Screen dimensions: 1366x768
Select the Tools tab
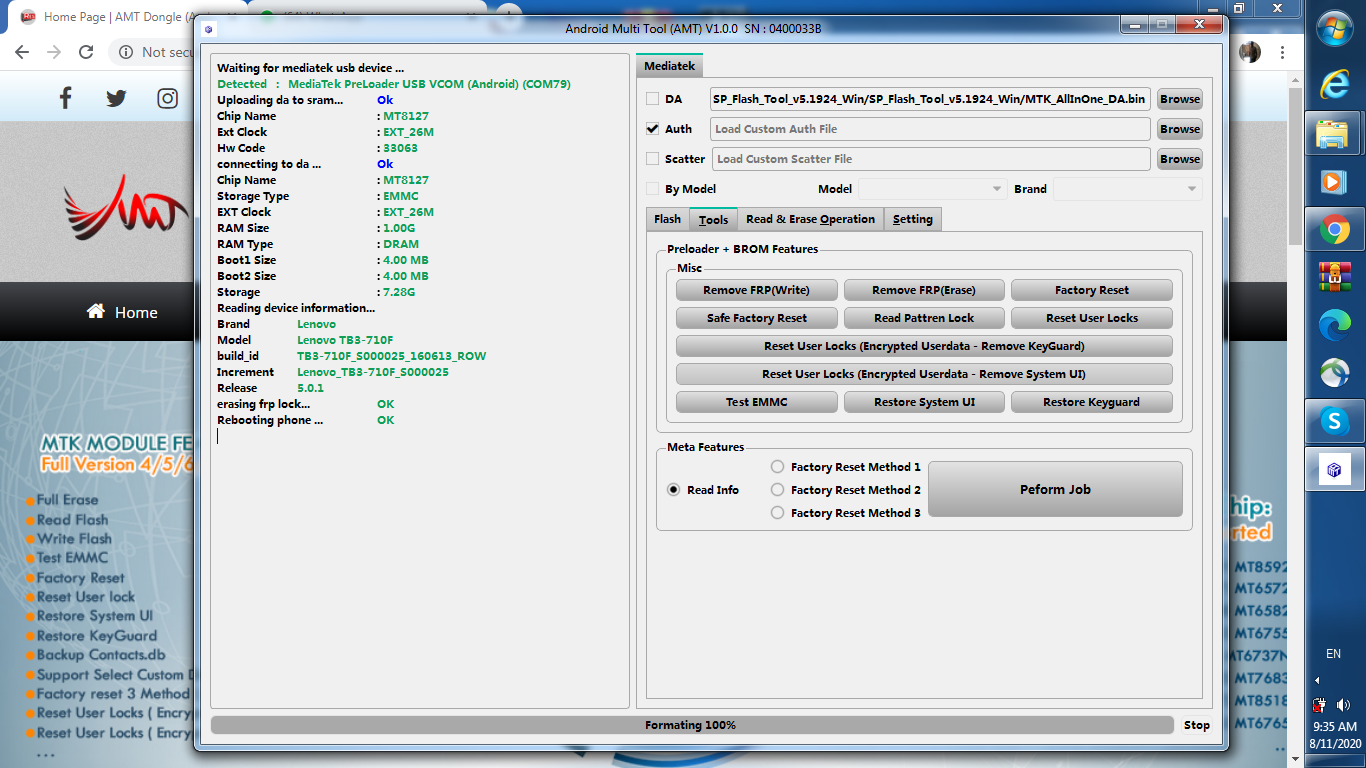(713, 219)
